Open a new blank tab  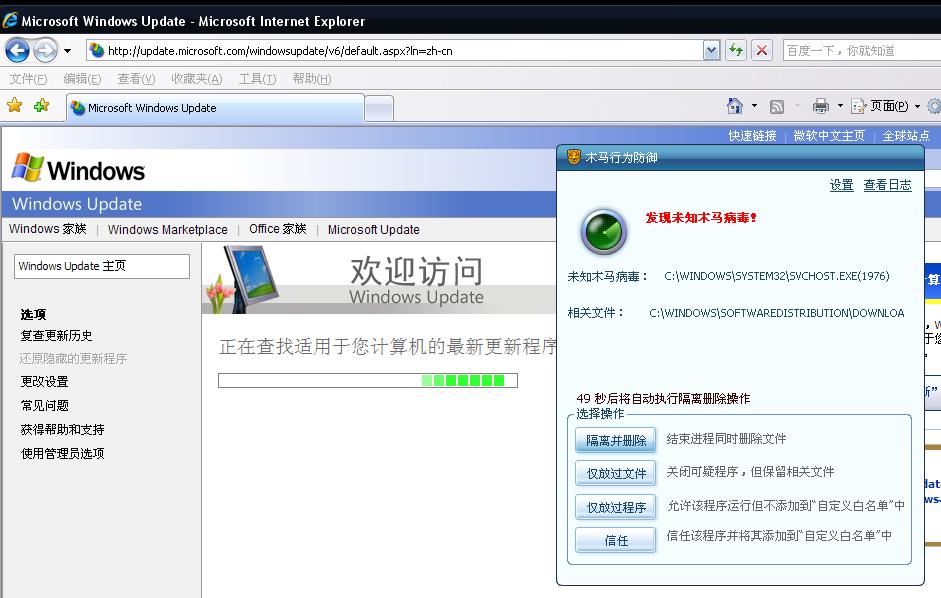point(379,109)
